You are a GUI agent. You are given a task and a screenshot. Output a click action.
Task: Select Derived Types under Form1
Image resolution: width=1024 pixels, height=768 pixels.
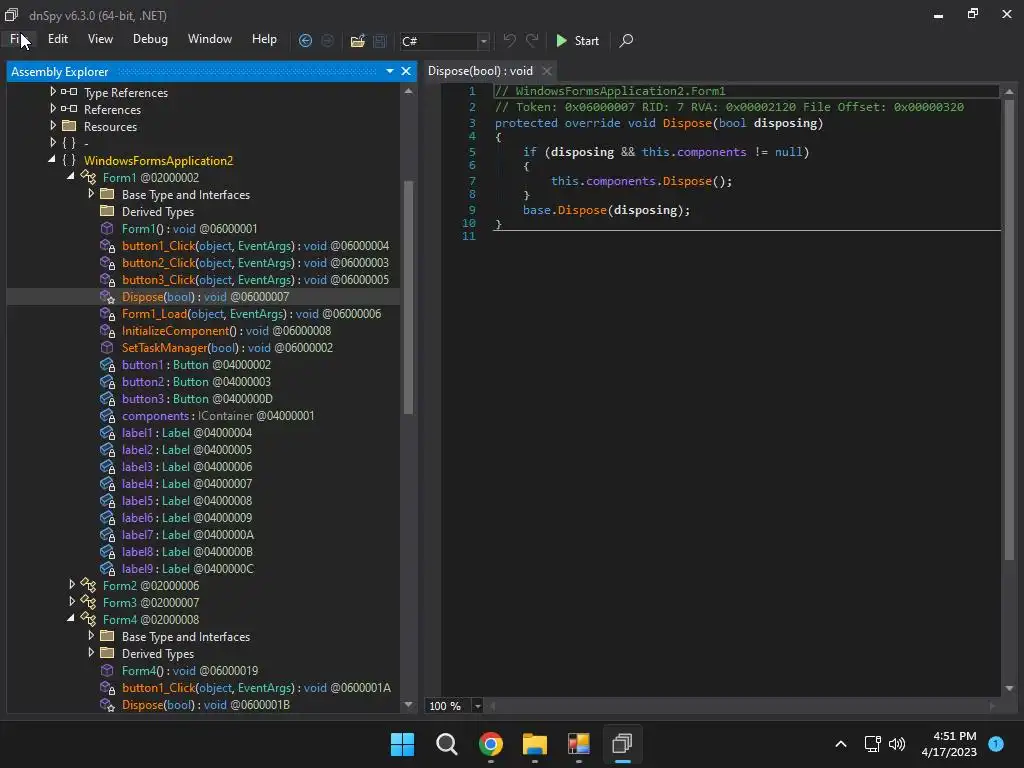158,212
